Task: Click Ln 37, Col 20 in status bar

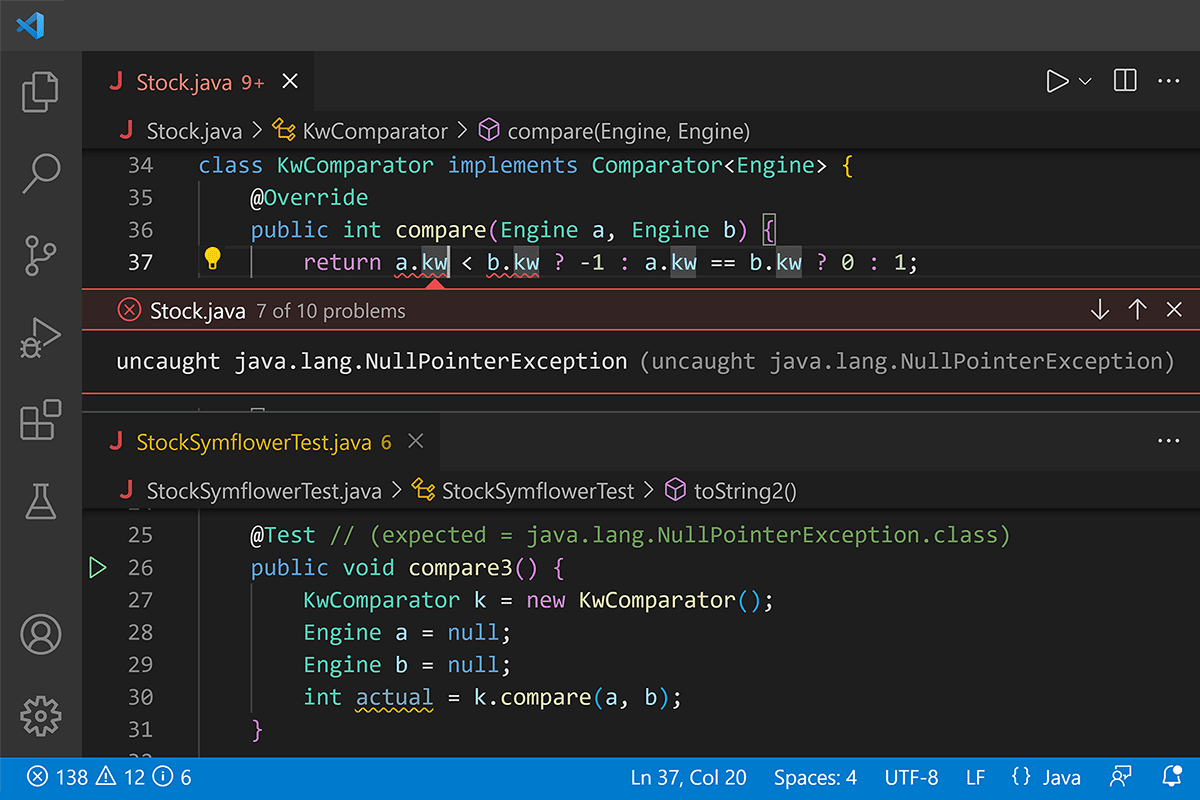Action: tap(689, 777)
